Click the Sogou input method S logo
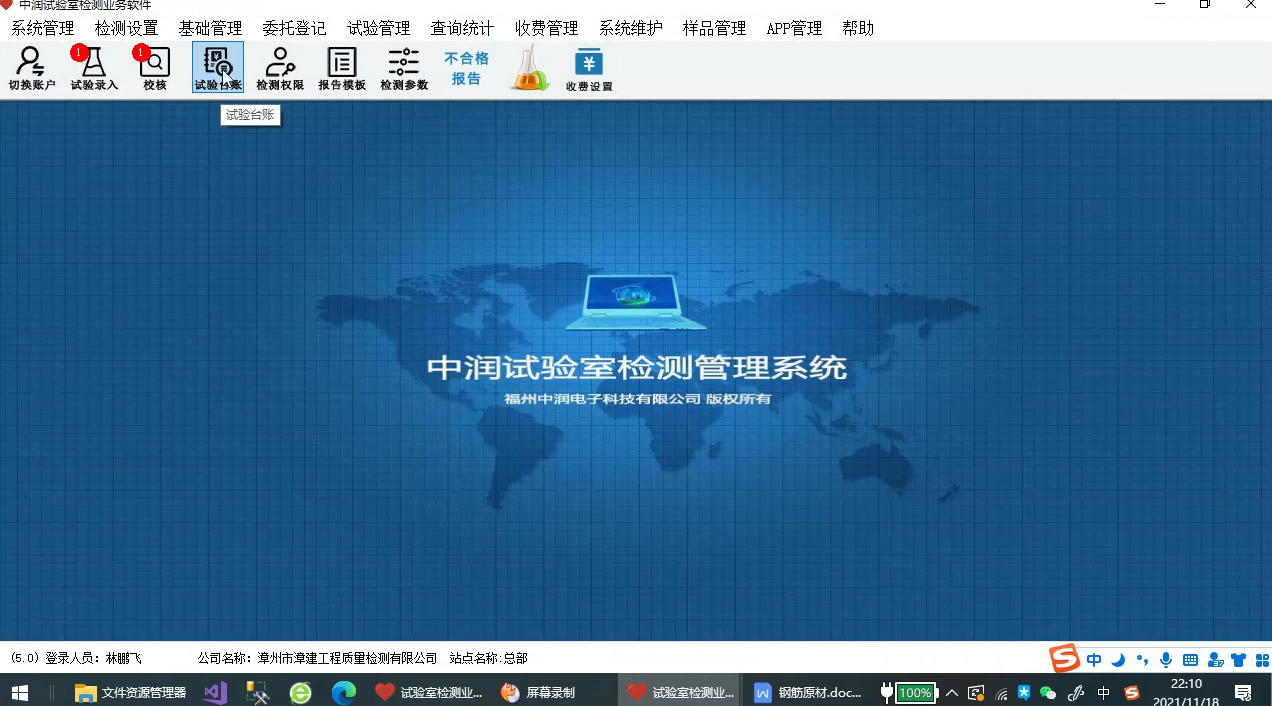Image resolution: width=1272 pixels, height=706 pixels. pos(1064,659)
